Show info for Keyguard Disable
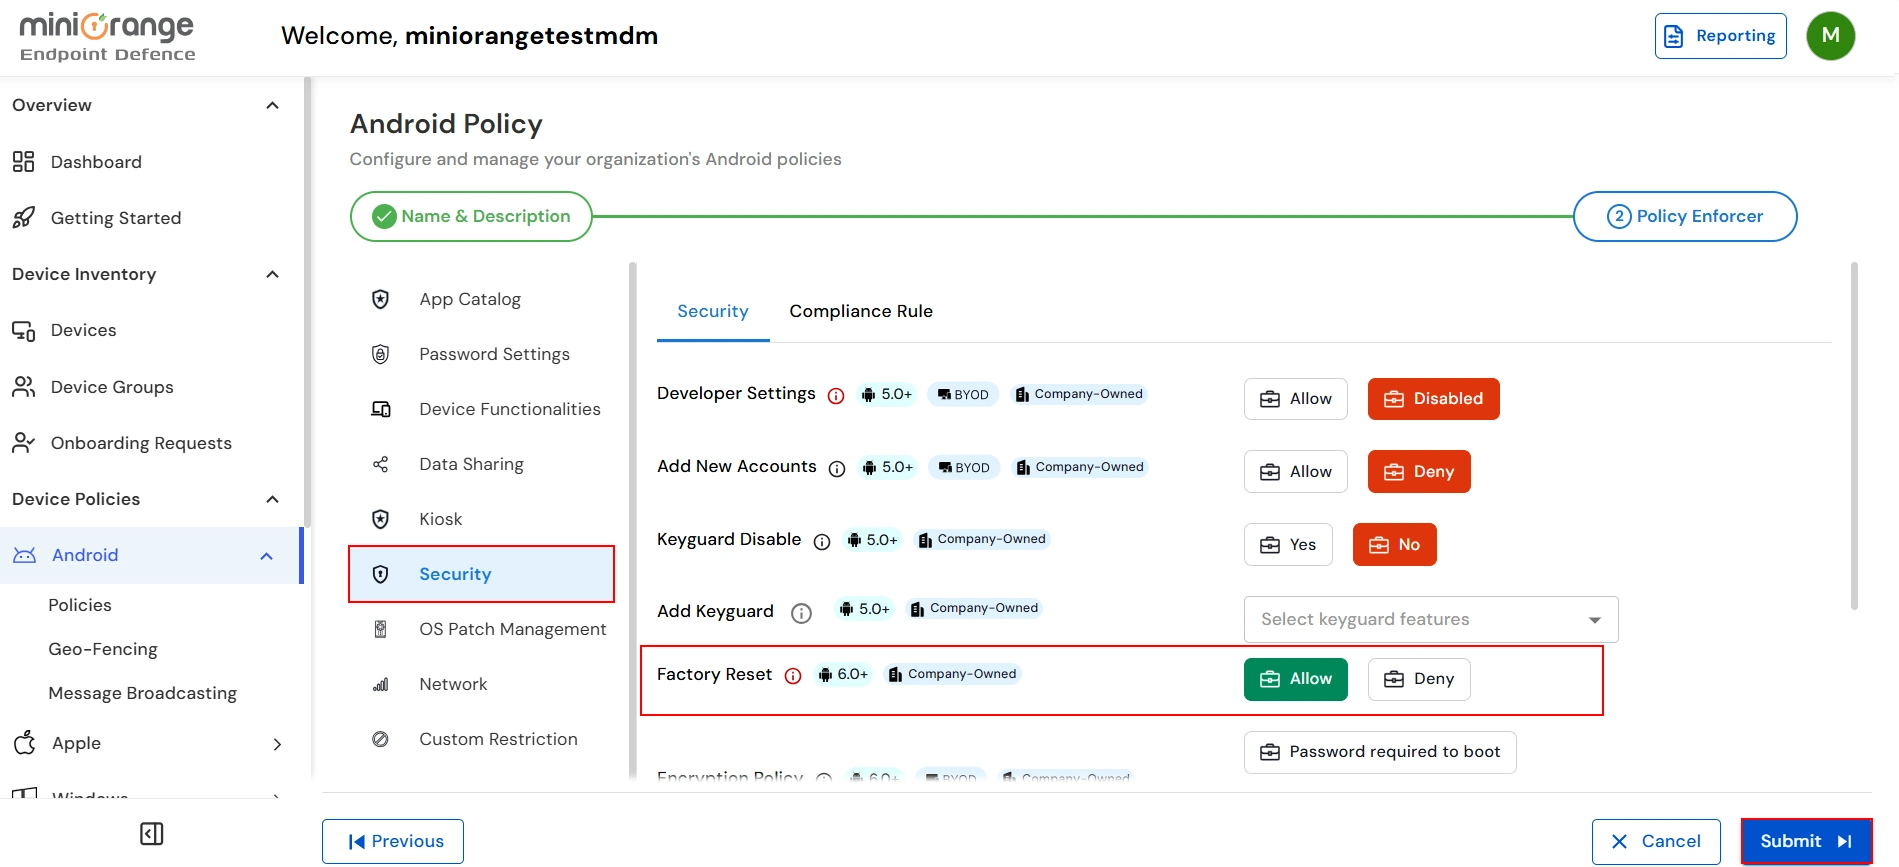1899x867 pixels. point(822,542)
